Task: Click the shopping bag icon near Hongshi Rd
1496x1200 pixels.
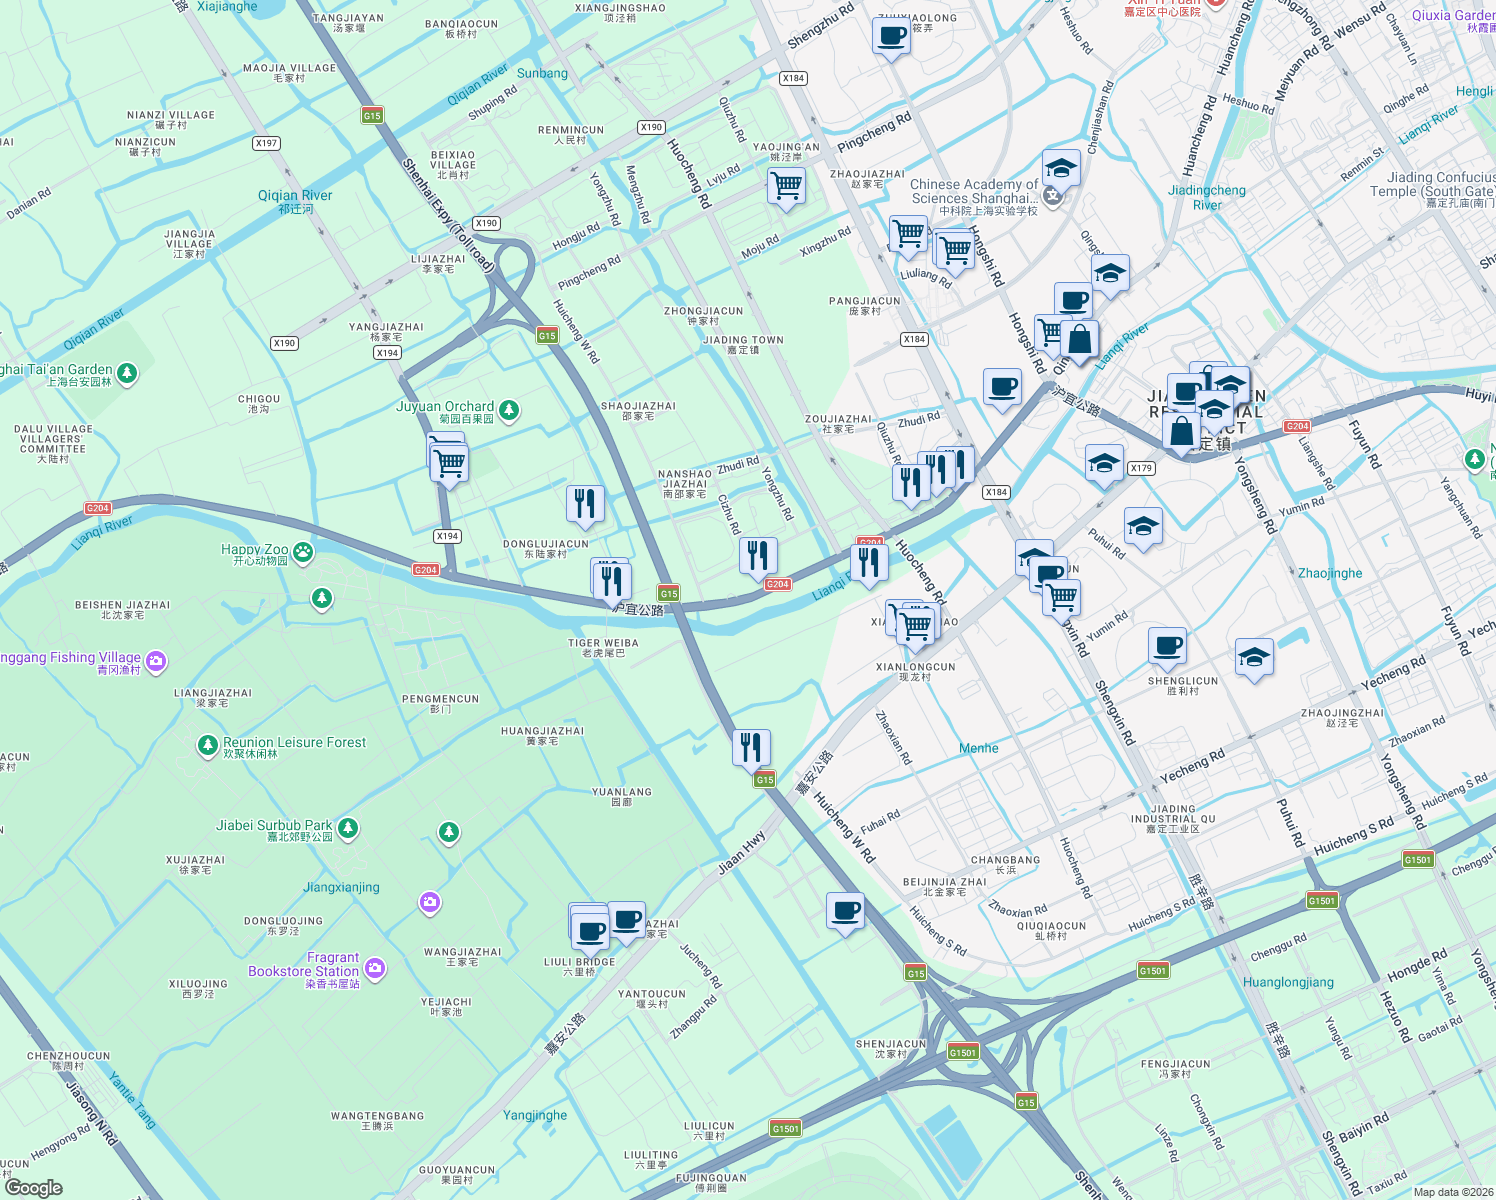Action: tap(1081, 340)
